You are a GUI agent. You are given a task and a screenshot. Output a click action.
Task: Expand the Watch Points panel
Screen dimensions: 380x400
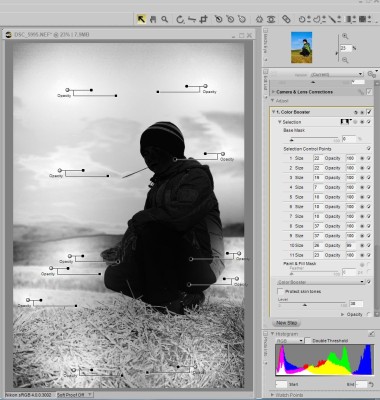[272, 395]
